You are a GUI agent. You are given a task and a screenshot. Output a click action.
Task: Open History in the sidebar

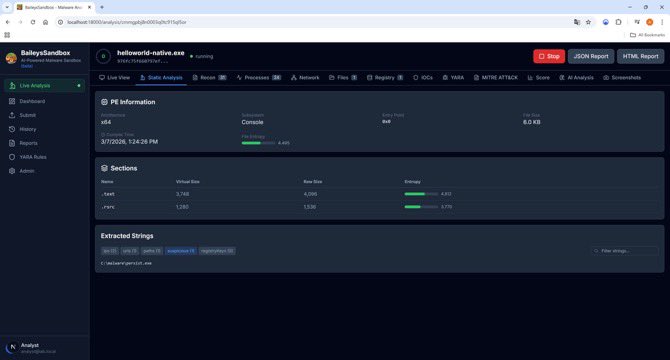(x=44, y=129)
